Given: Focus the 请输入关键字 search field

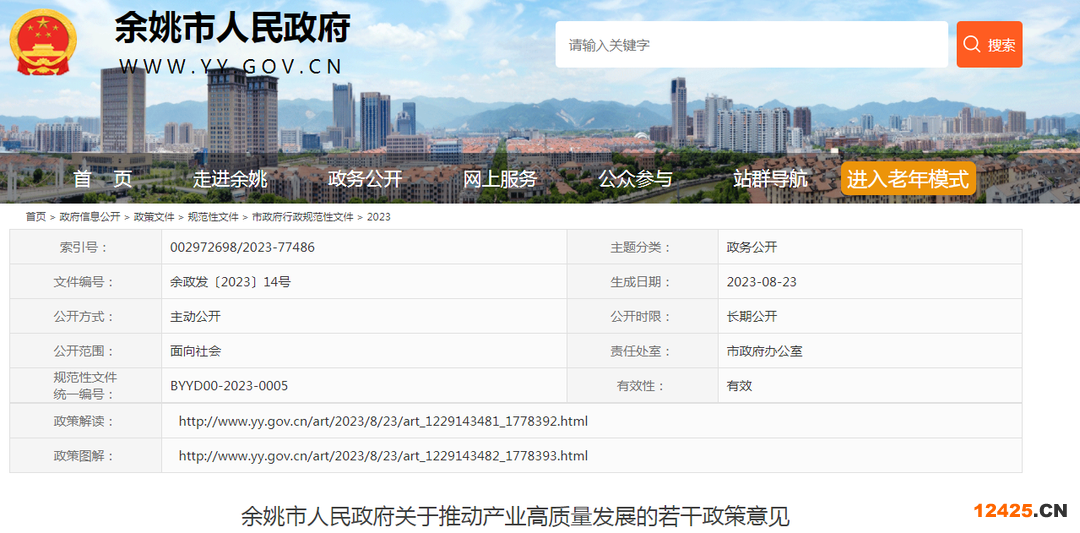Looking at the screenshot, I should click(751, 45).
